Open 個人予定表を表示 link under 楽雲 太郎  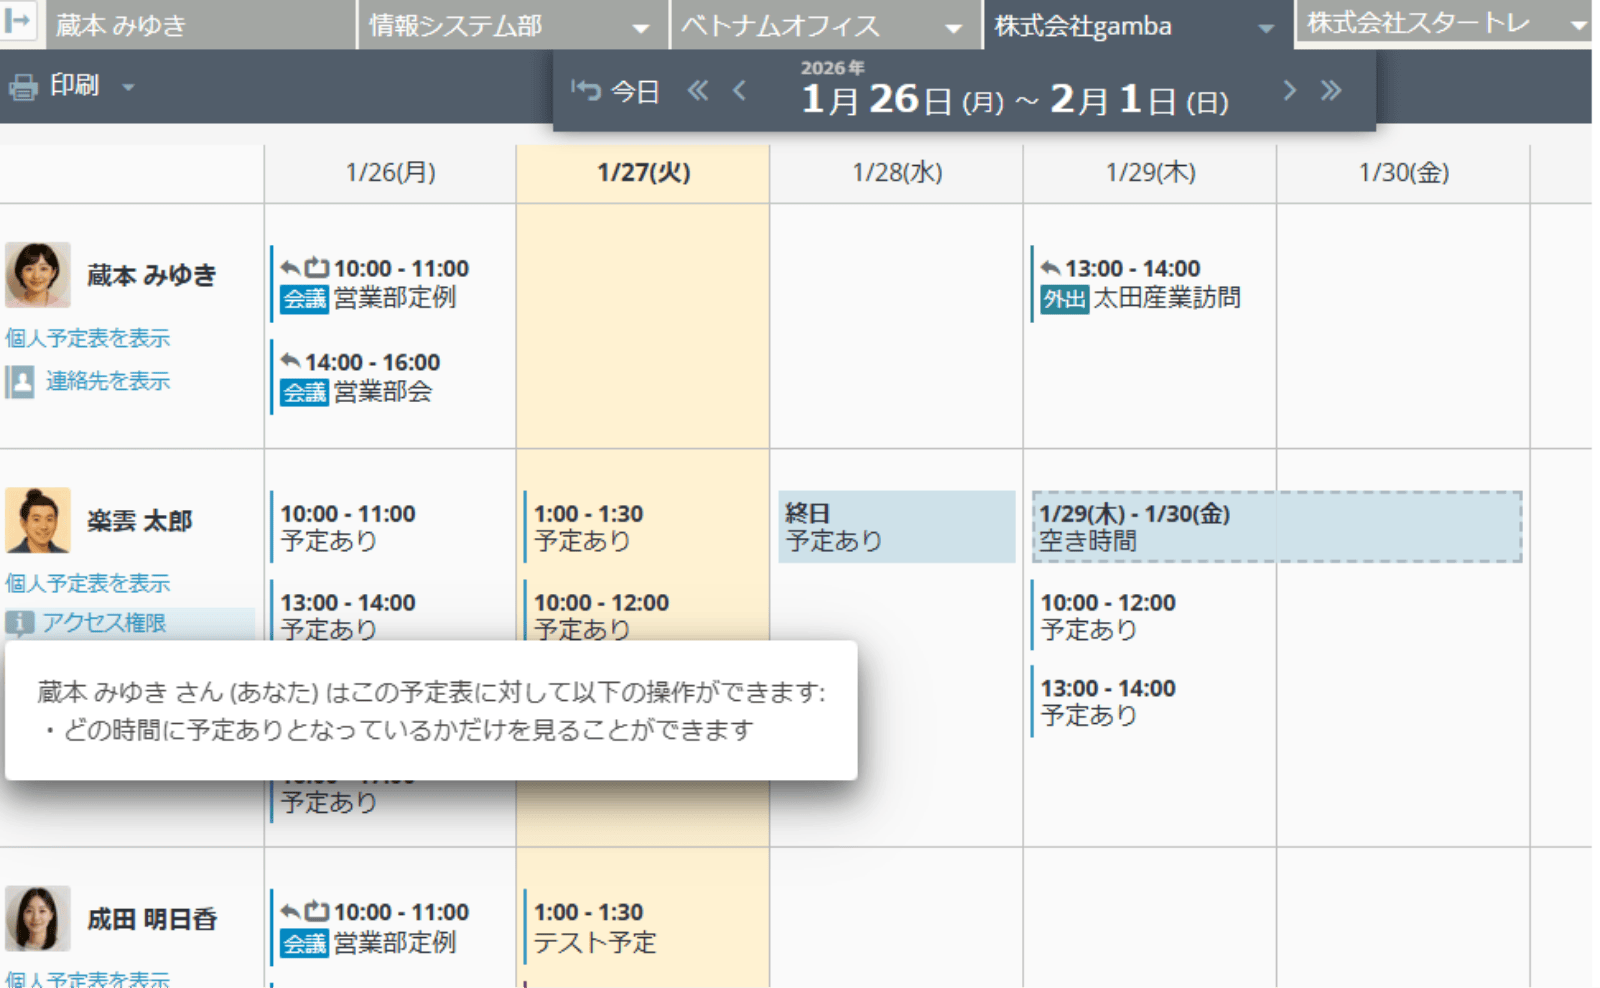tap(88, 583)
